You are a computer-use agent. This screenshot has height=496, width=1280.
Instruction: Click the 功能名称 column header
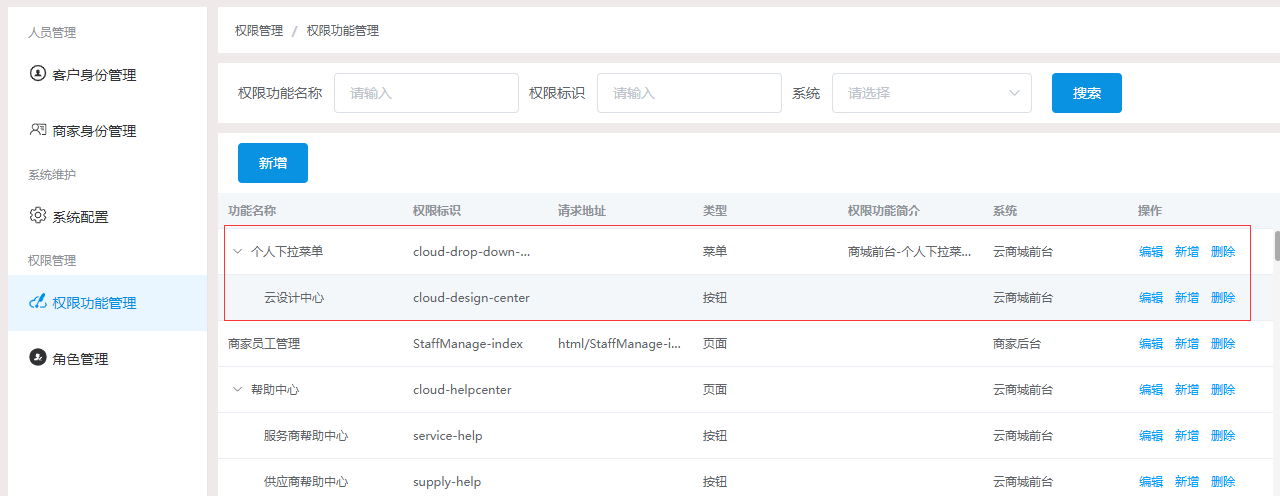pos(252,211)
